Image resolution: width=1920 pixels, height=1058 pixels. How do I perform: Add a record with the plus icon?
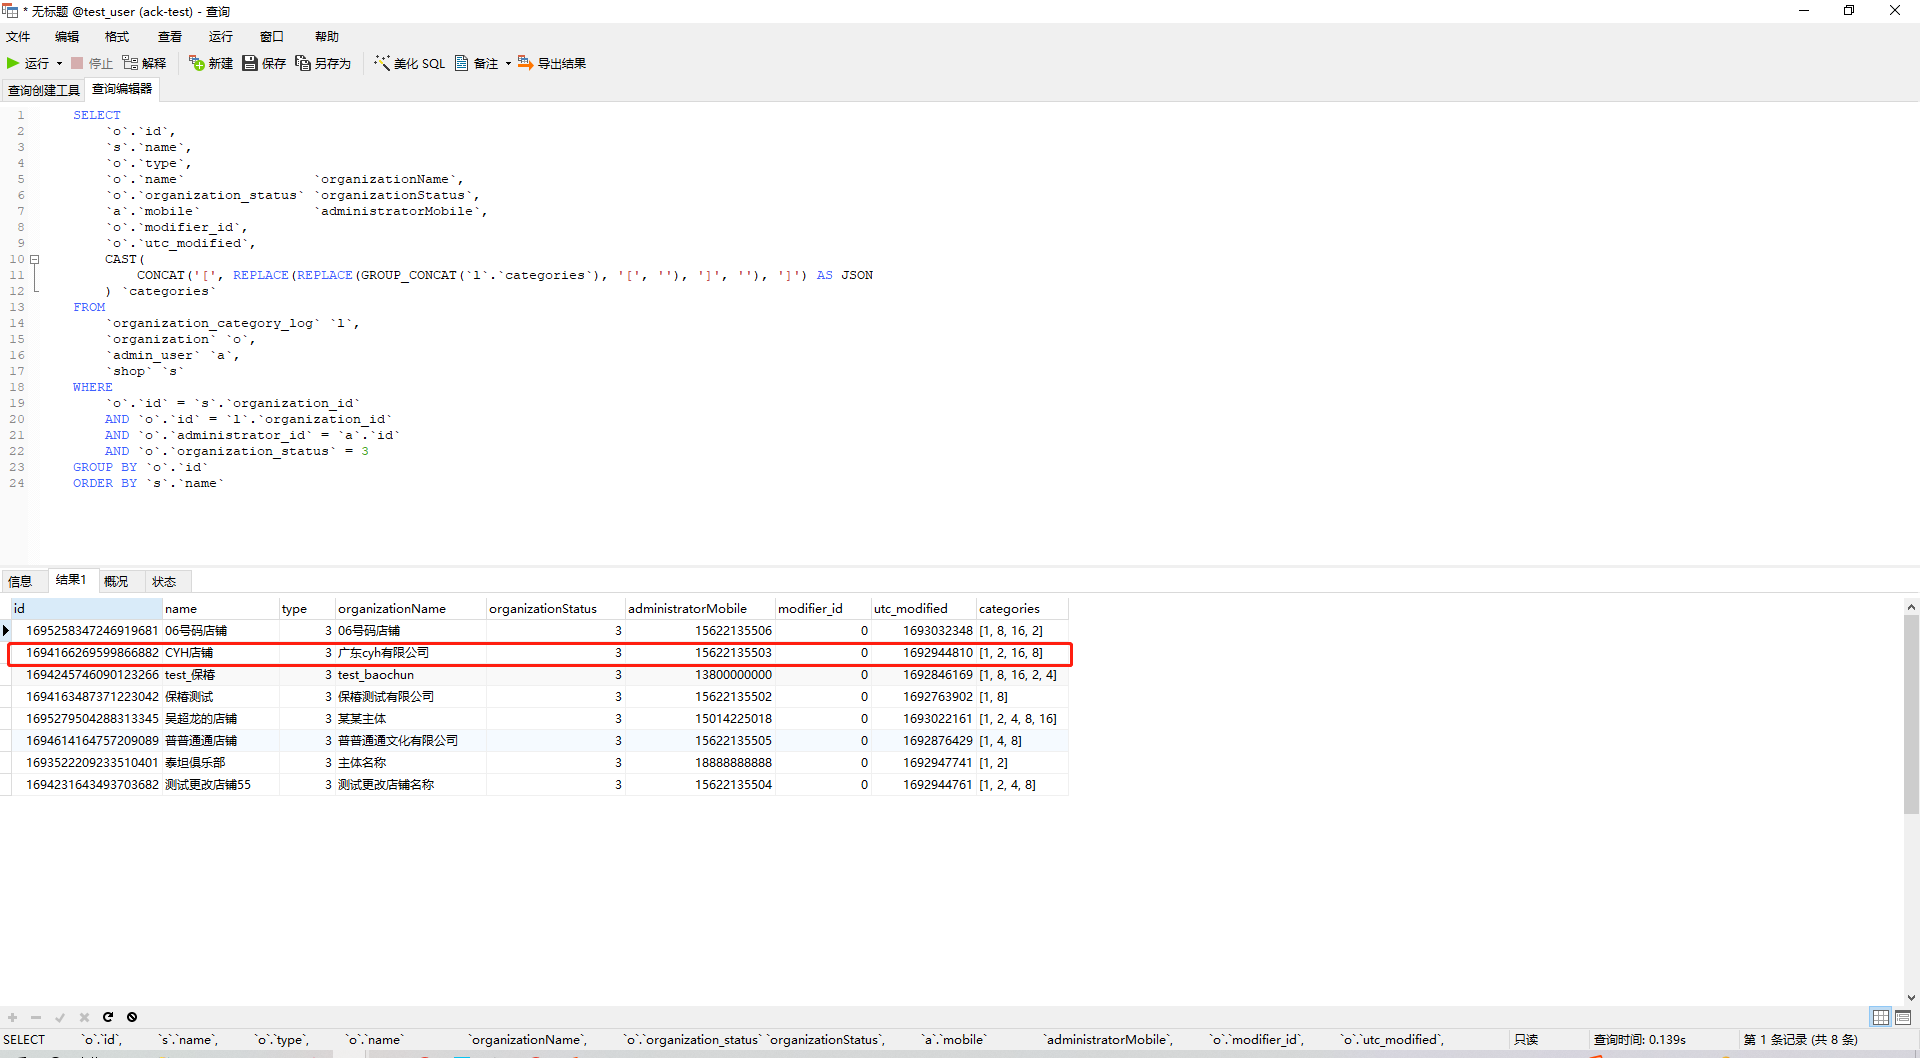(13, 1017)
